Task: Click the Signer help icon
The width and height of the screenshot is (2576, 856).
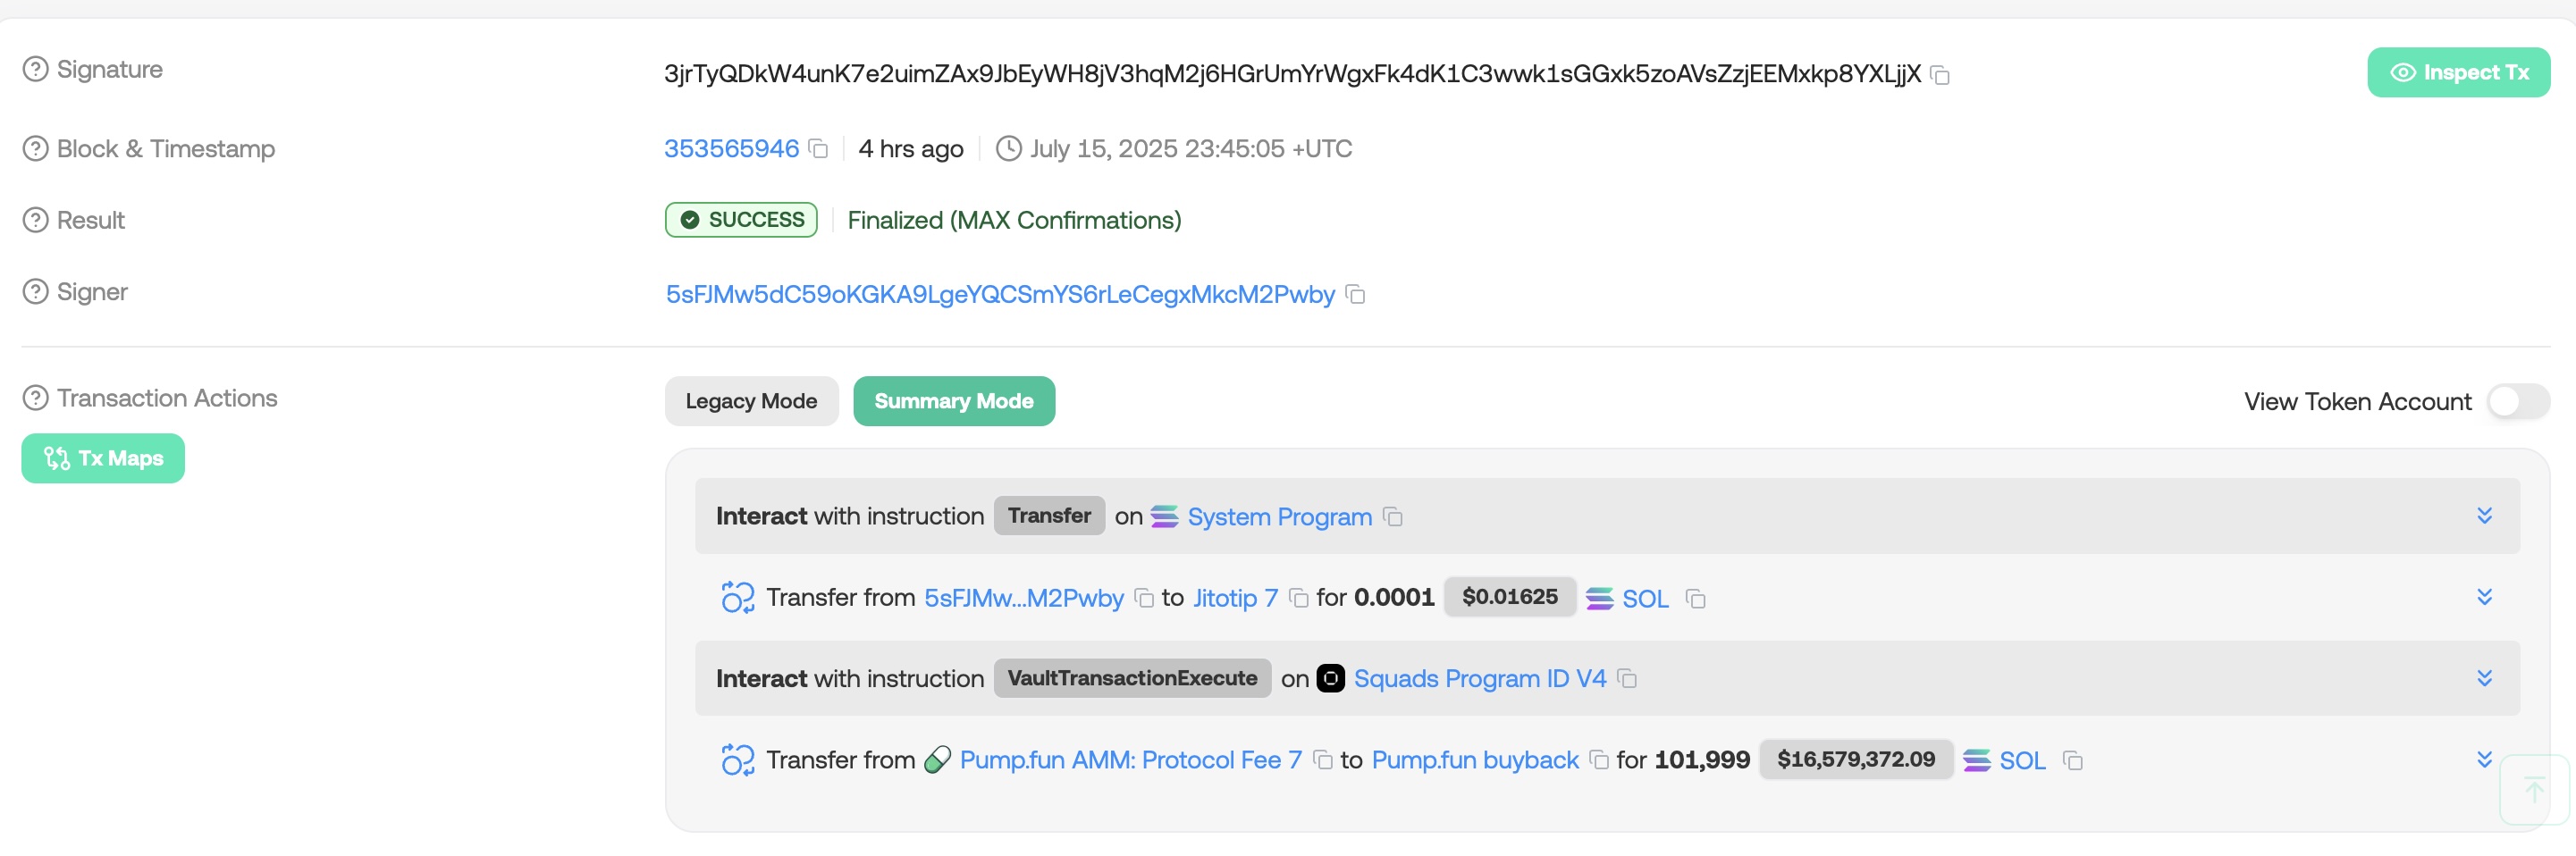Action: tap(36, 292)
